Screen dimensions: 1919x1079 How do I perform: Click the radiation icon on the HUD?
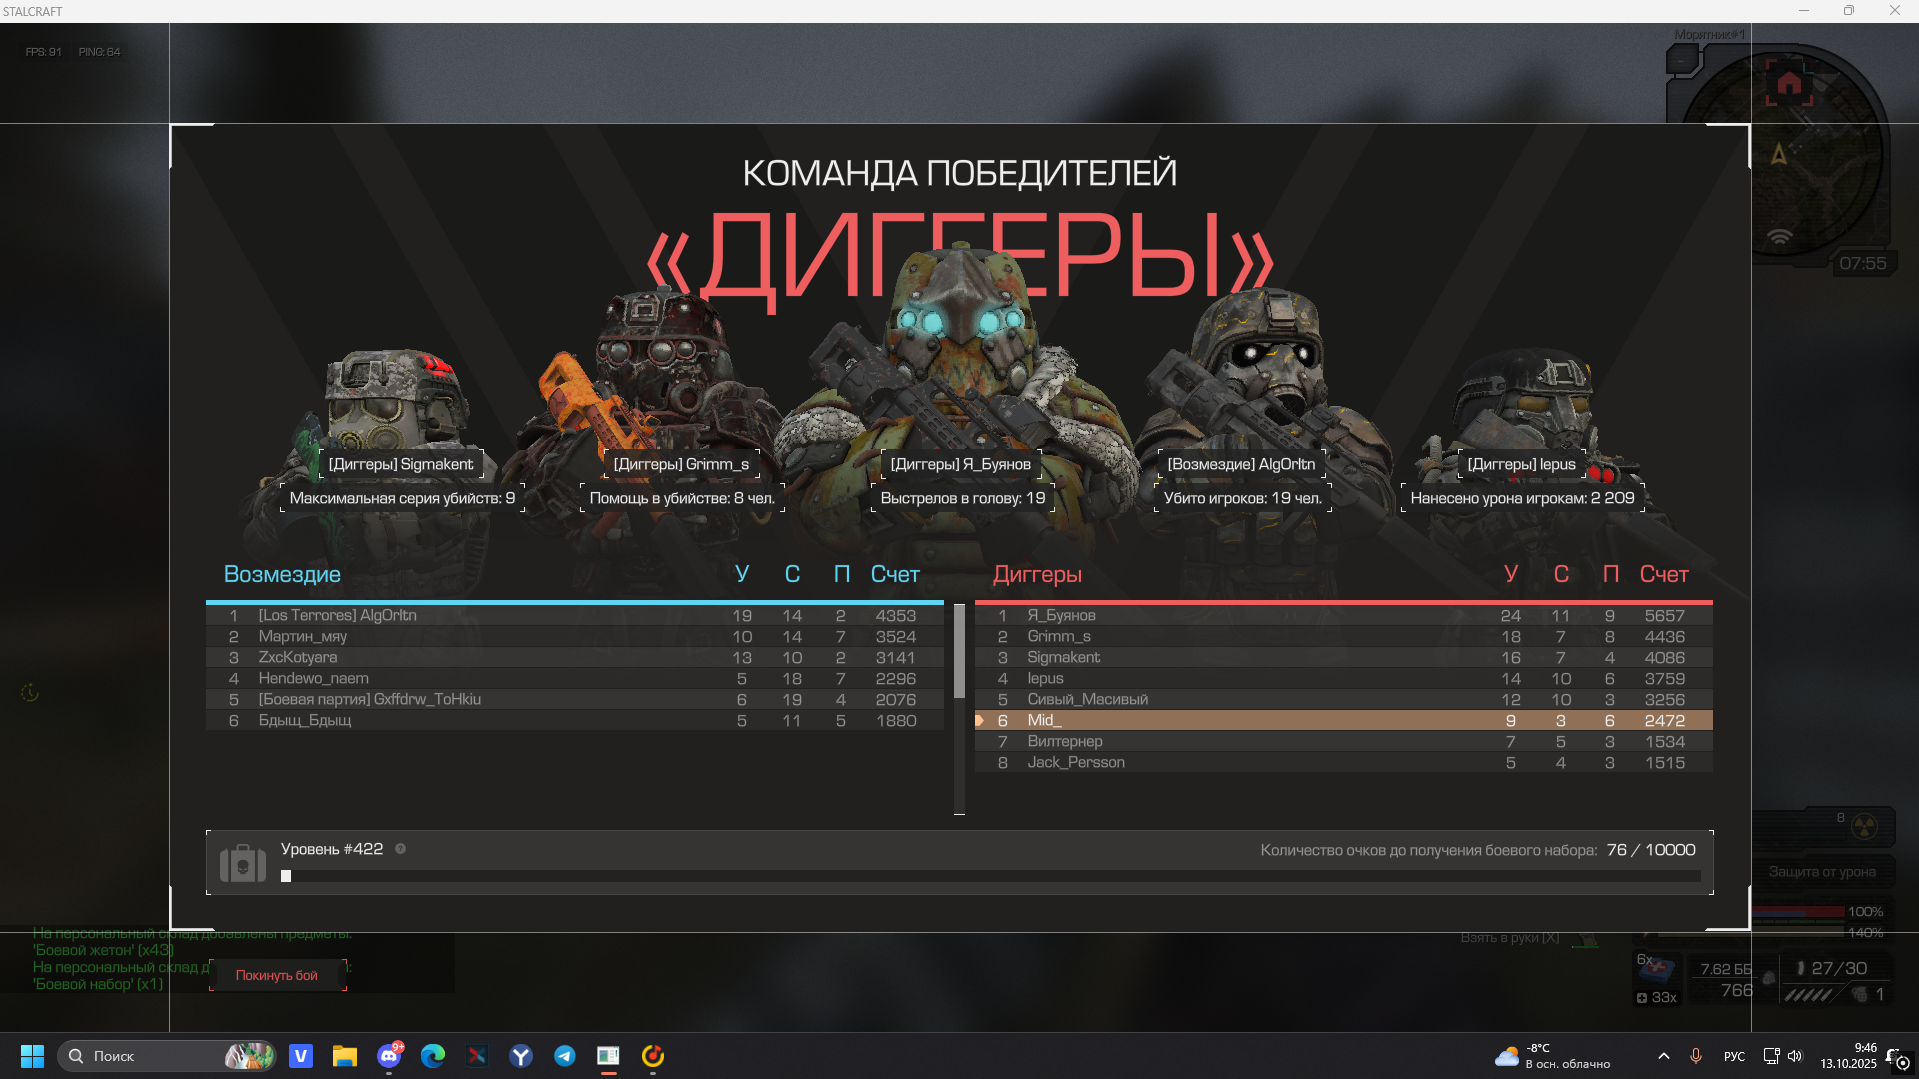[x=1864, y=827]
